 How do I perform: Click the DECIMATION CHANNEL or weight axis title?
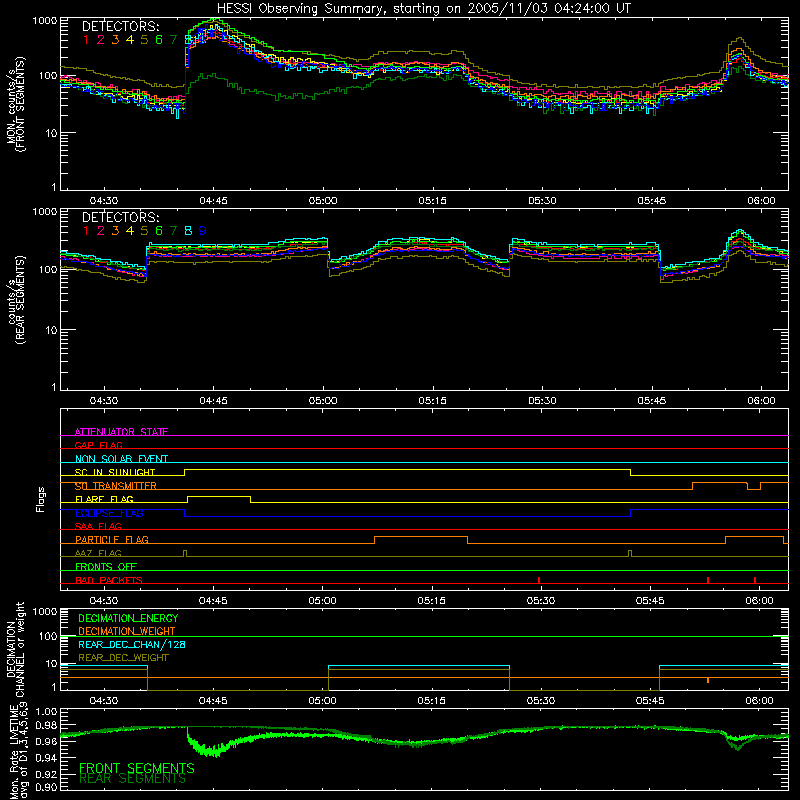click(x=15, y=649)
